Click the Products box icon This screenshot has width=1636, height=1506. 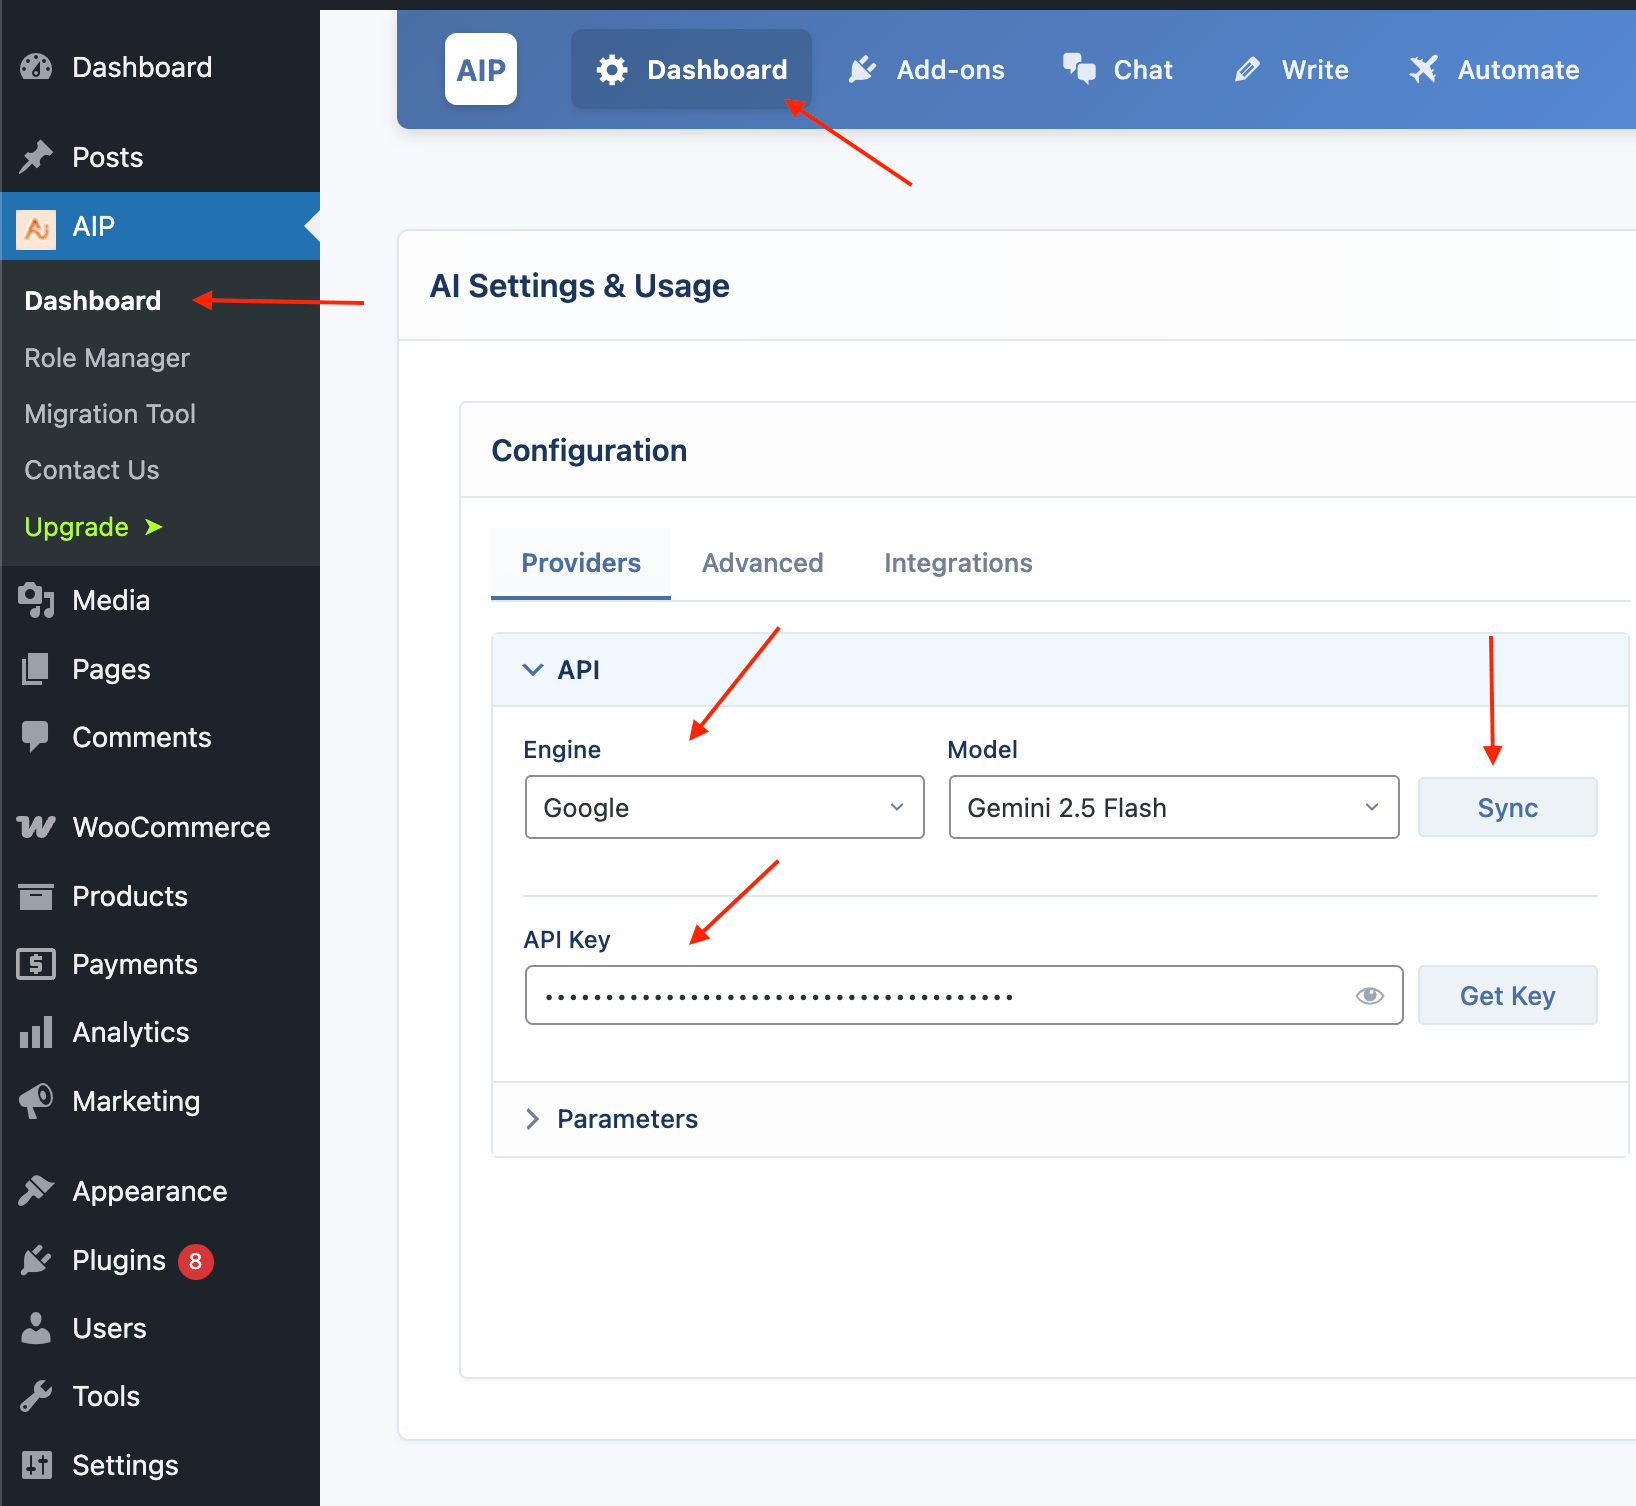(x=36, y=896)
